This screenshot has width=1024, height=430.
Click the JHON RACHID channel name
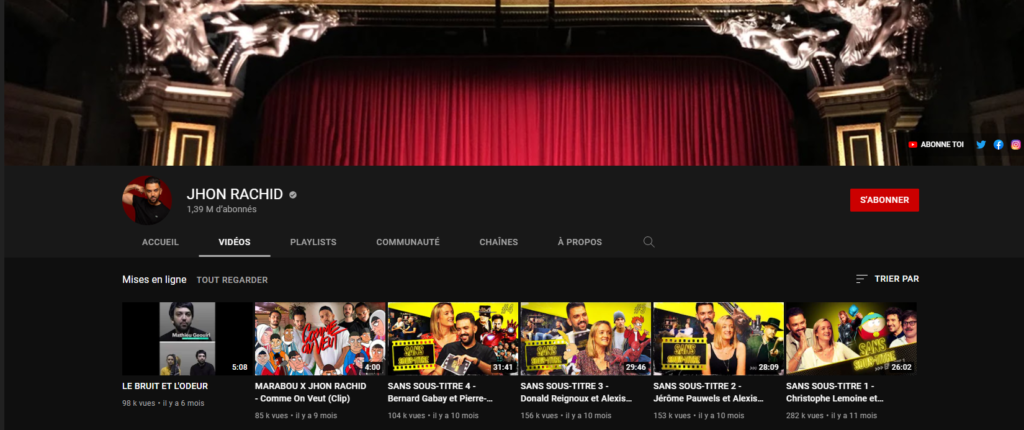coord(234,194)
